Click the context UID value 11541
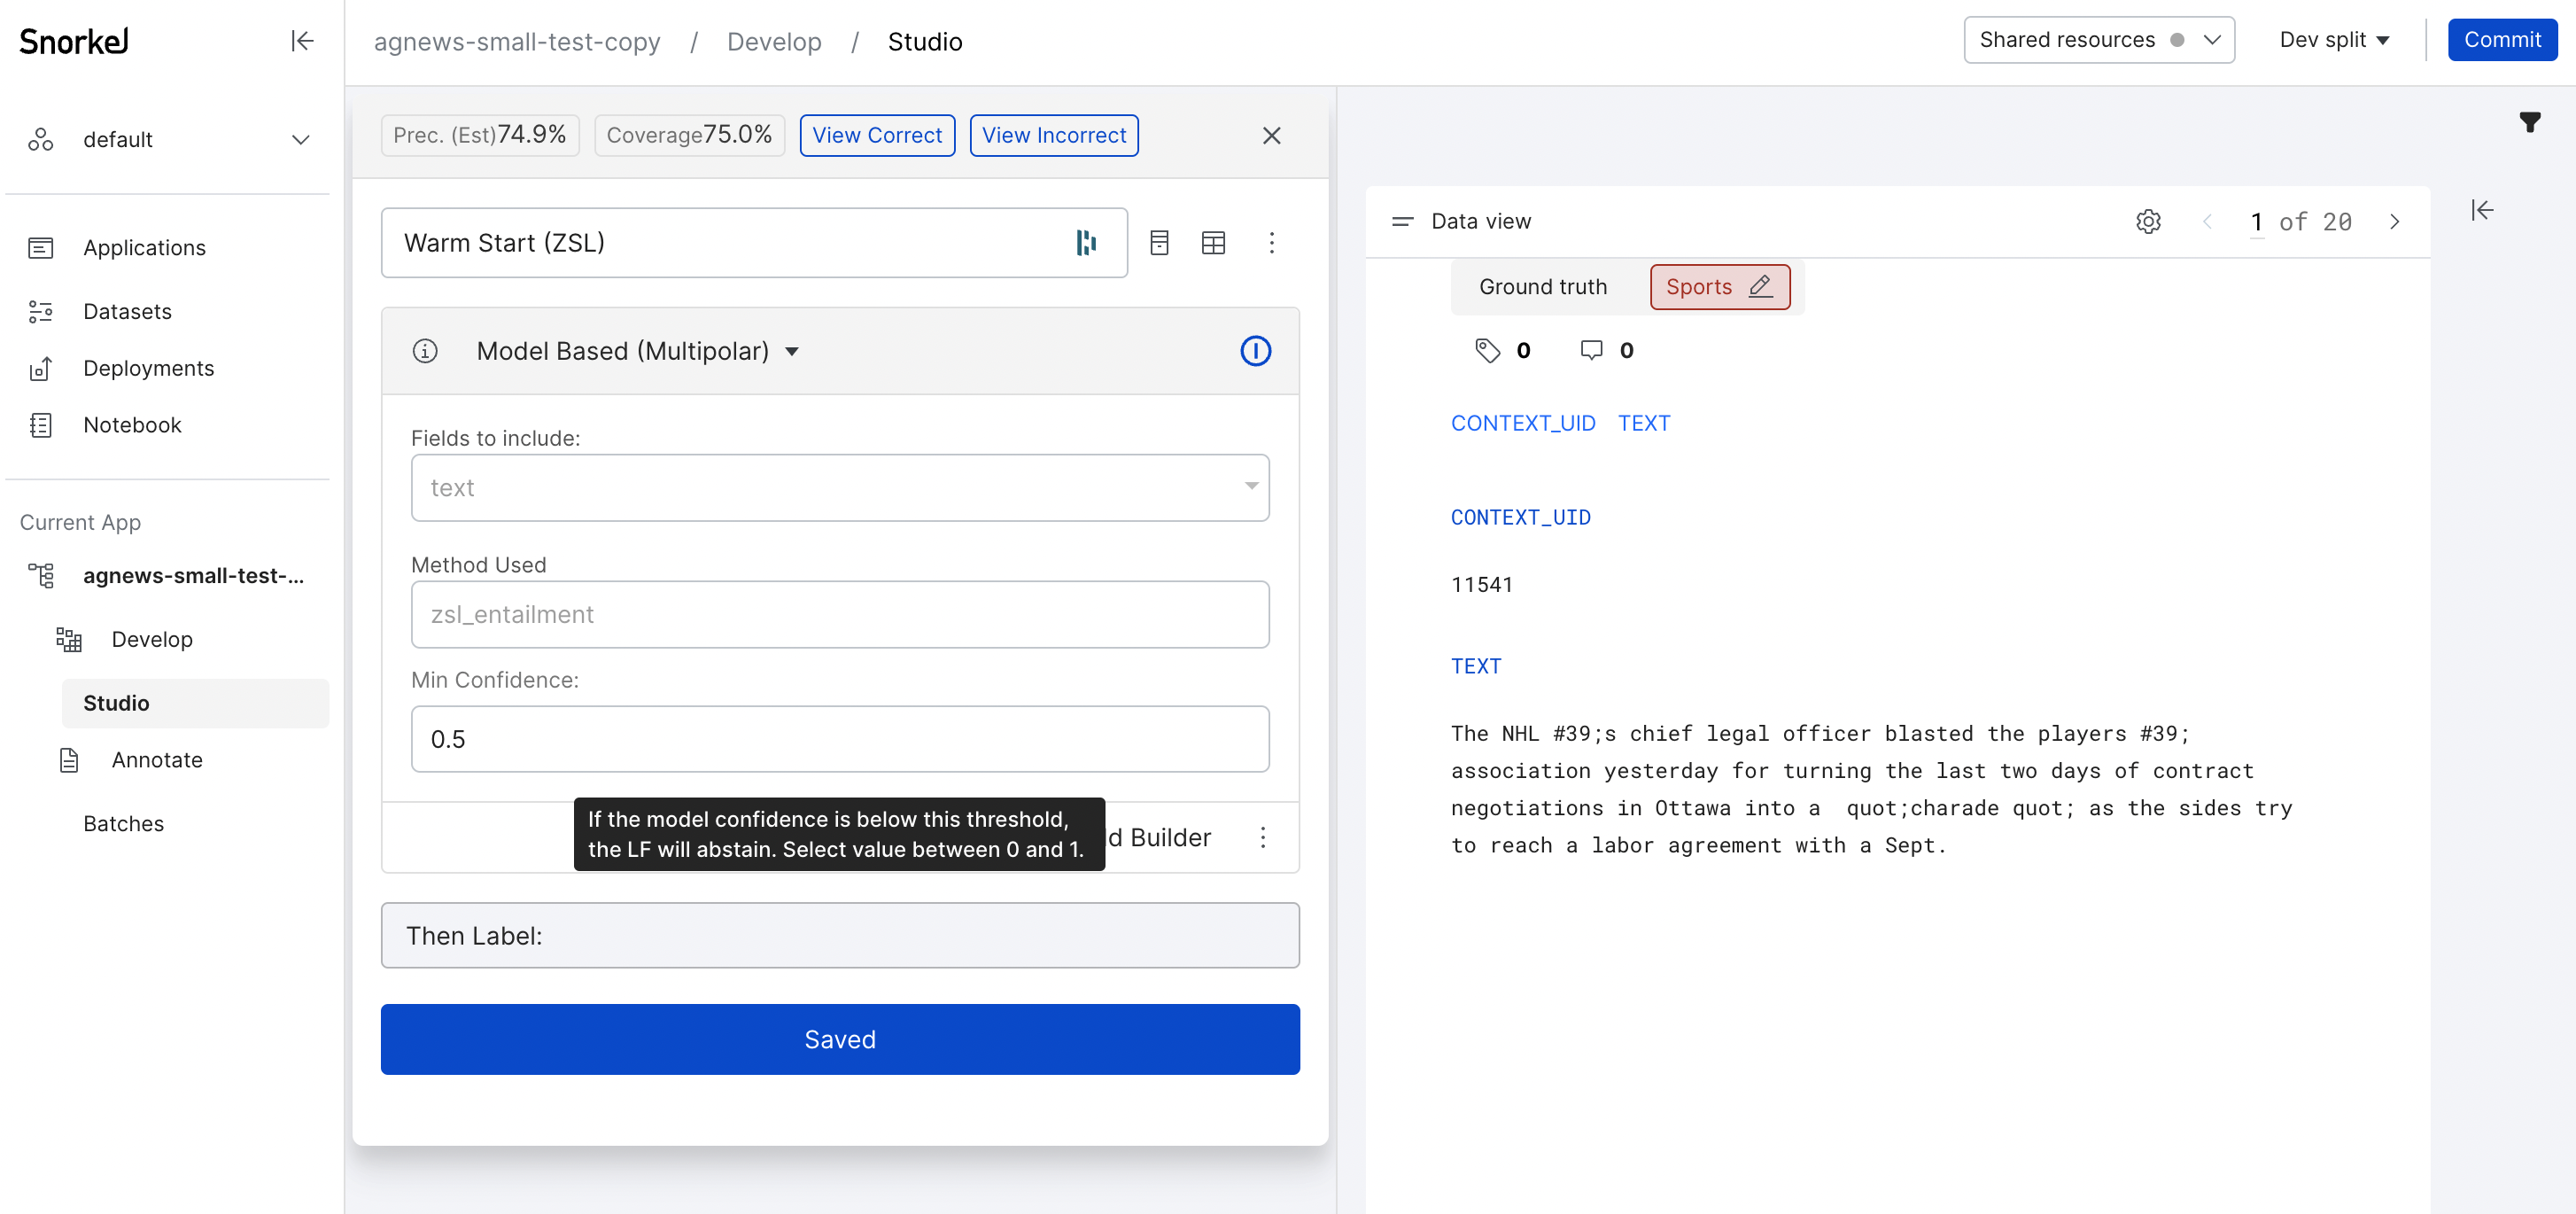Image resolution: width=2576 pixels, height=1214 pixels. tap(1481, 584)
